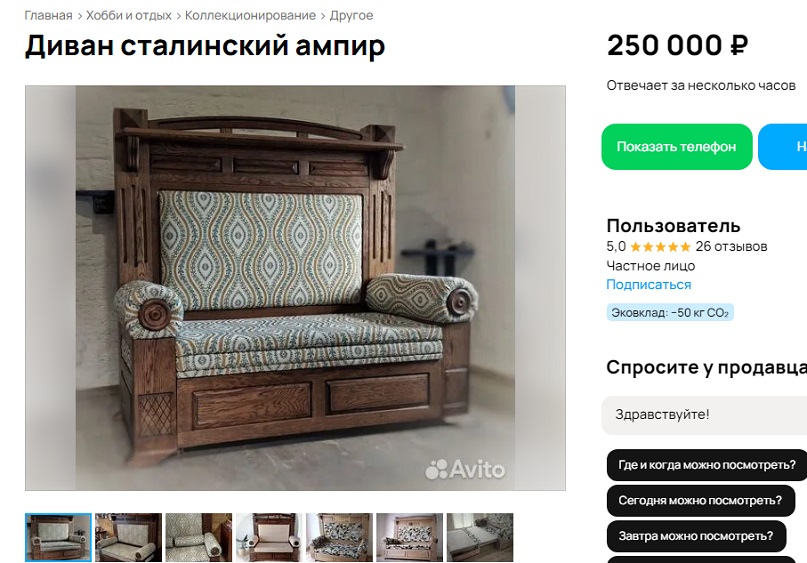
Task: Choose Где и когда можно посмотреть? prompt
Action: [707, 465]
